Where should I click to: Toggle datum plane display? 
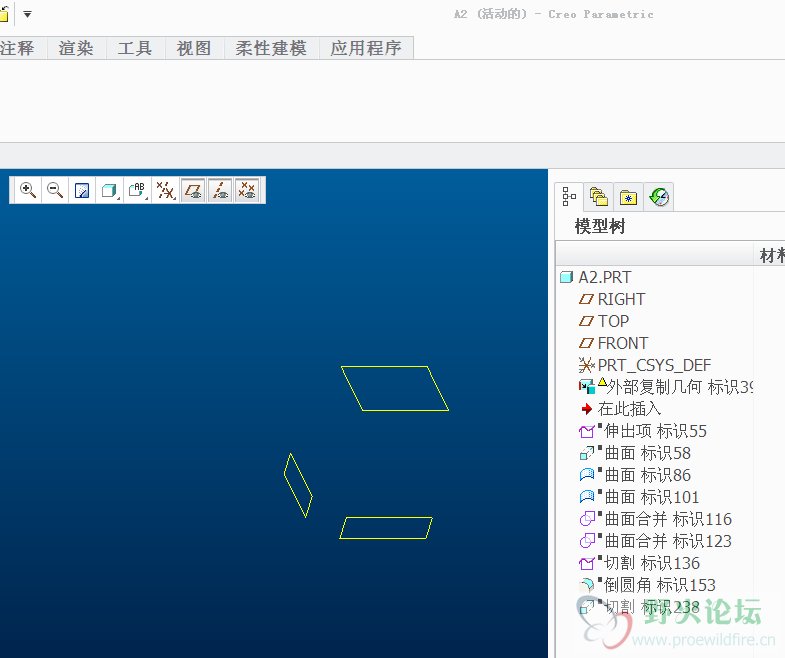coord(193,190)
